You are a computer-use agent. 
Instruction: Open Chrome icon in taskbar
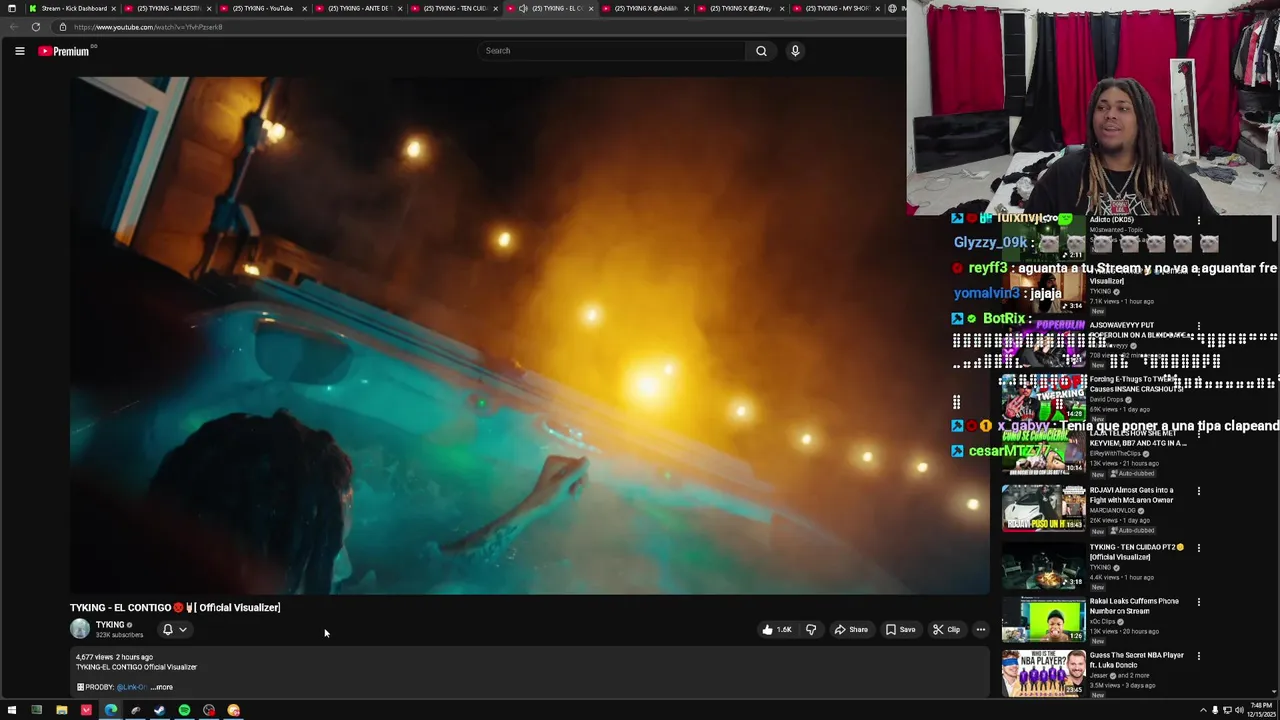tap(233, 710)
